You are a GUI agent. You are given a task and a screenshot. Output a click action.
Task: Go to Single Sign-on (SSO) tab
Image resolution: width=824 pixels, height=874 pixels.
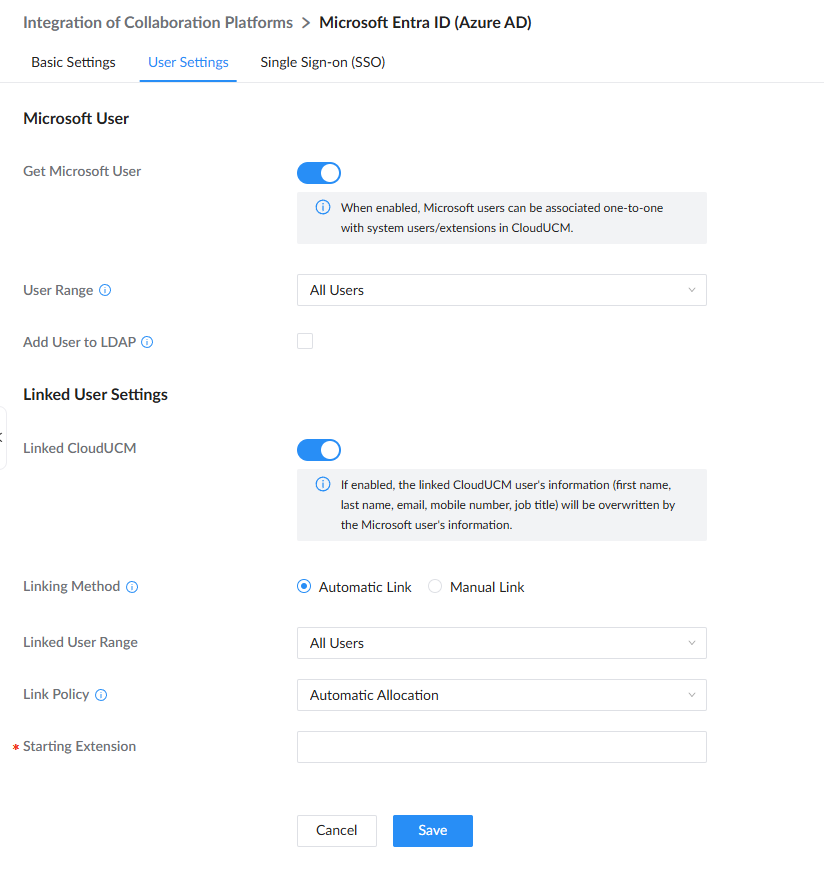pyautogui.click(x=323, y=62)
